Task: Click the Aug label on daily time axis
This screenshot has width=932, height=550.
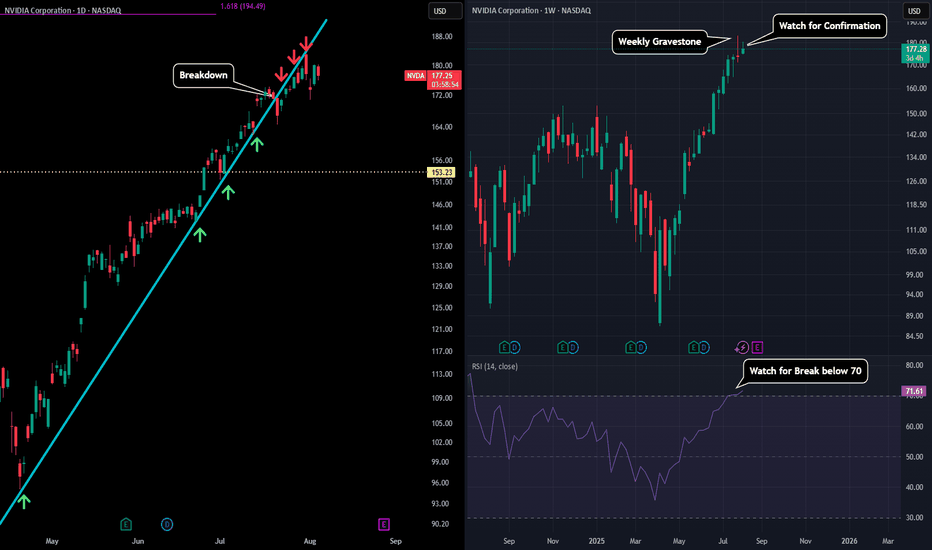Action: 310,541
